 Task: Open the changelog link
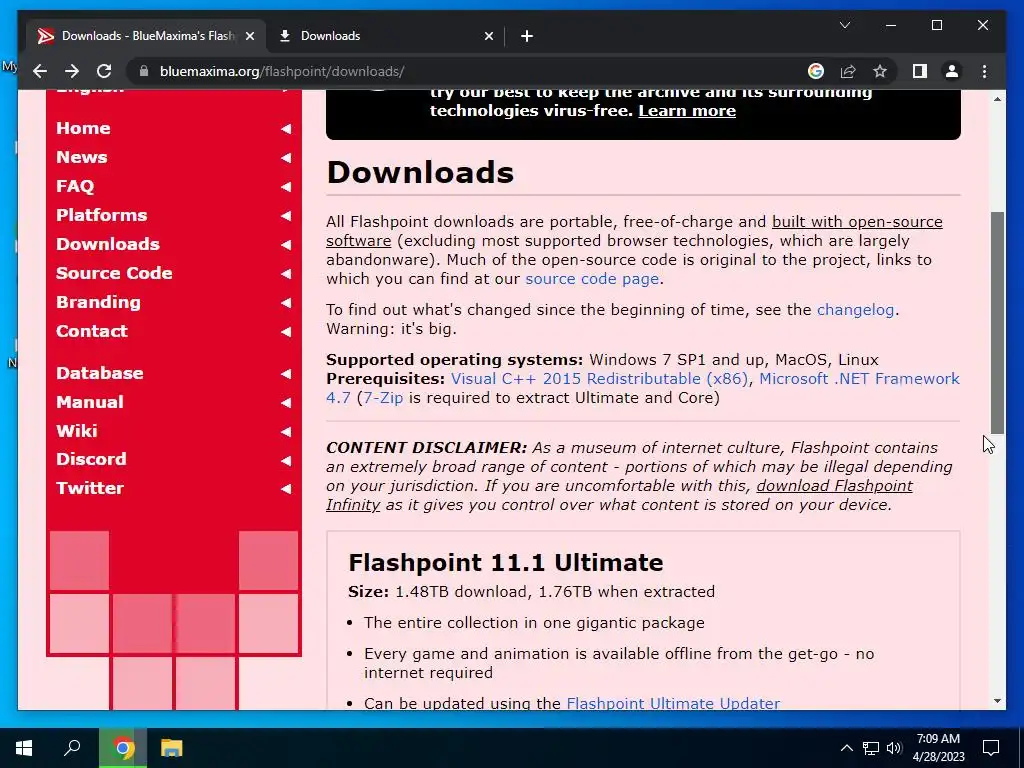pos(856,310)
